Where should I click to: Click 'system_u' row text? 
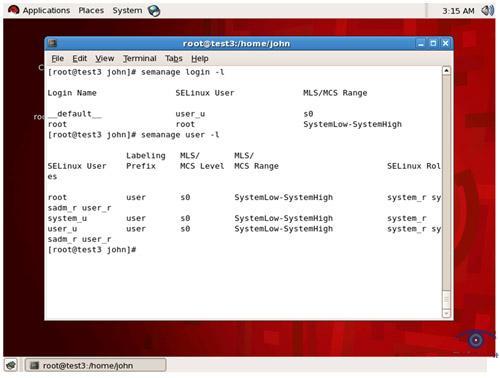click(x=67, y=219)
